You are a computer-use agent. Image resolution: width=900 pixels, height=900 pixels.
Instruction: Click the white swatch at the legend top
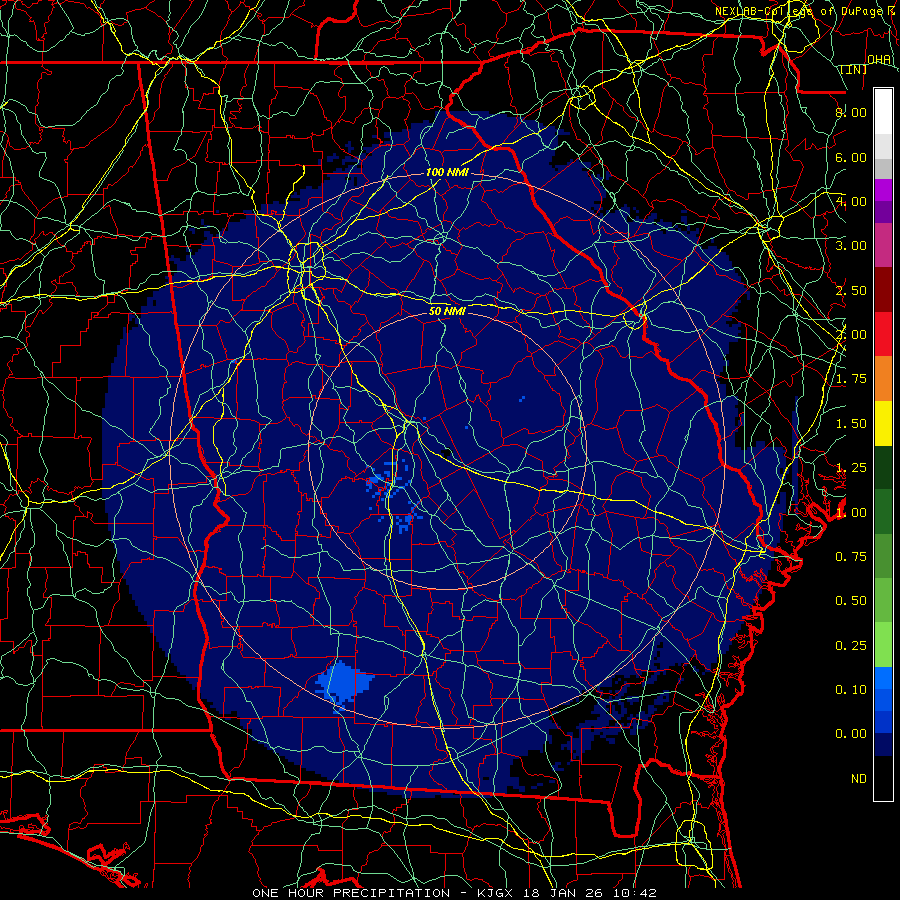coord(883,112)
